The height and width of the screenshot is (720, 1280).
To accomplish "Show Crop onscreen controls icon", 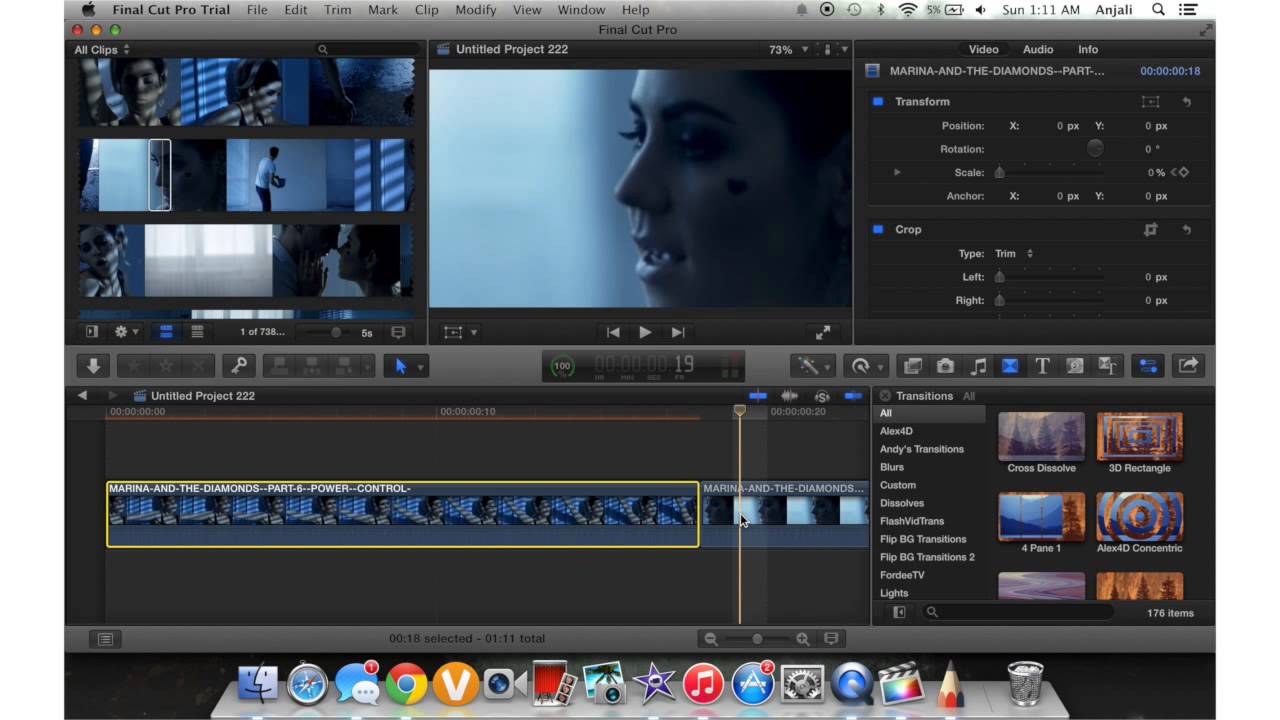I will (1151, 229).
